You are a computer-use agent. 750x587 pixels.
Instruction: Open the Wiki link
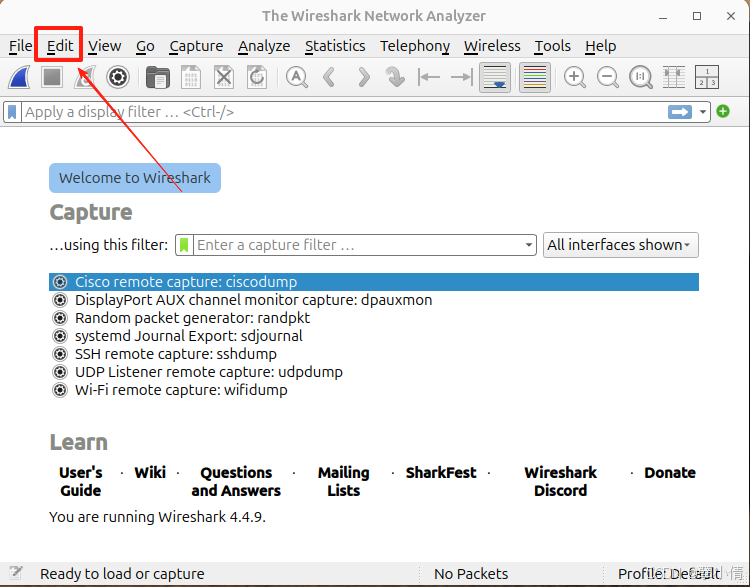point(150,473)
